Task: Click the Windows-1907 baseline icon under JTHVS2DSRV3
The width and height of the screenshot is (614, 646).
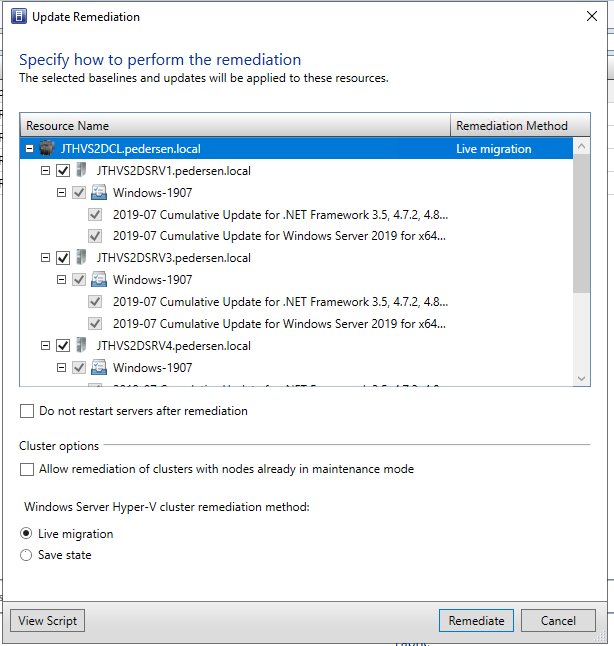Action: point(99,280)
